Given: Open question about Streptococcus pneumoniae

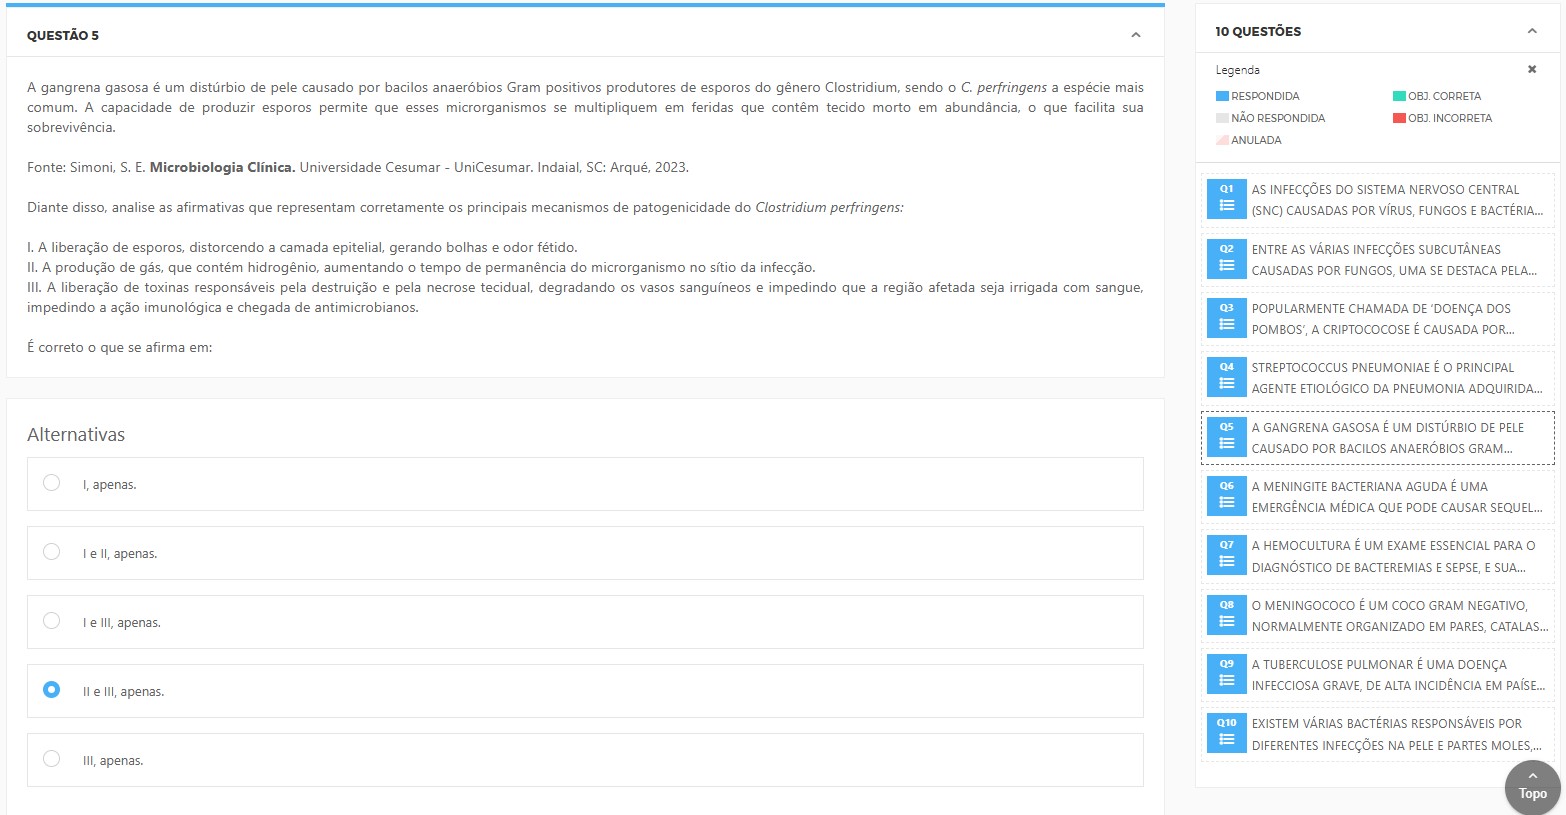Looking at the screenshot, I should pyautogui.click(x=1396, y=378).
